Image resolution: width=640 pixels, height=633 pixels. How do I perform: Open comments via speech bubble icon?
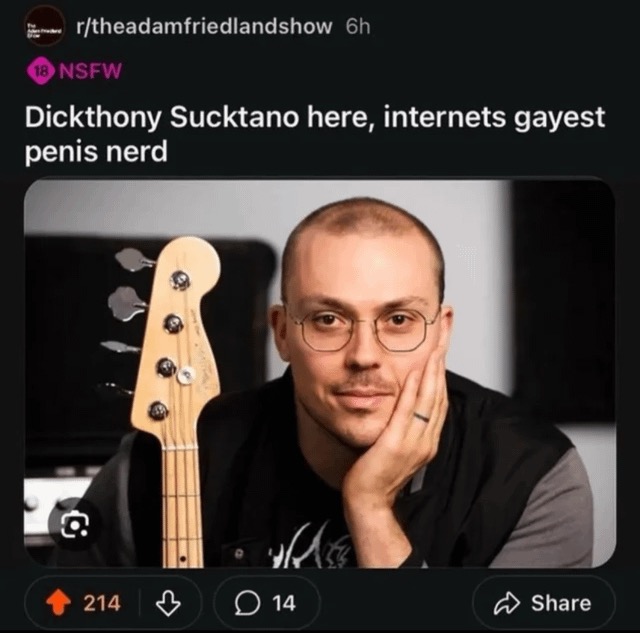coord(247,604)
